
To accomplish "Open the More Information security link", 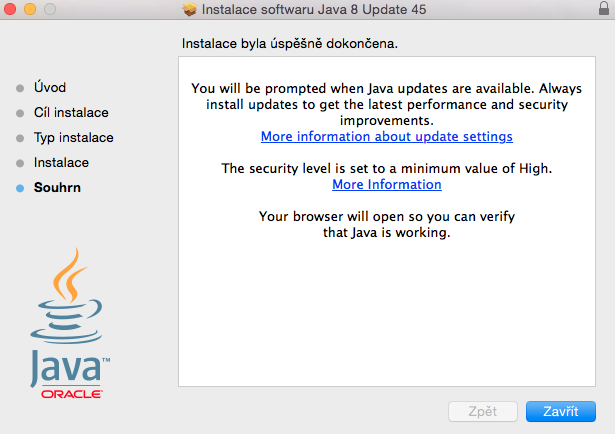I will pos(387,184).
